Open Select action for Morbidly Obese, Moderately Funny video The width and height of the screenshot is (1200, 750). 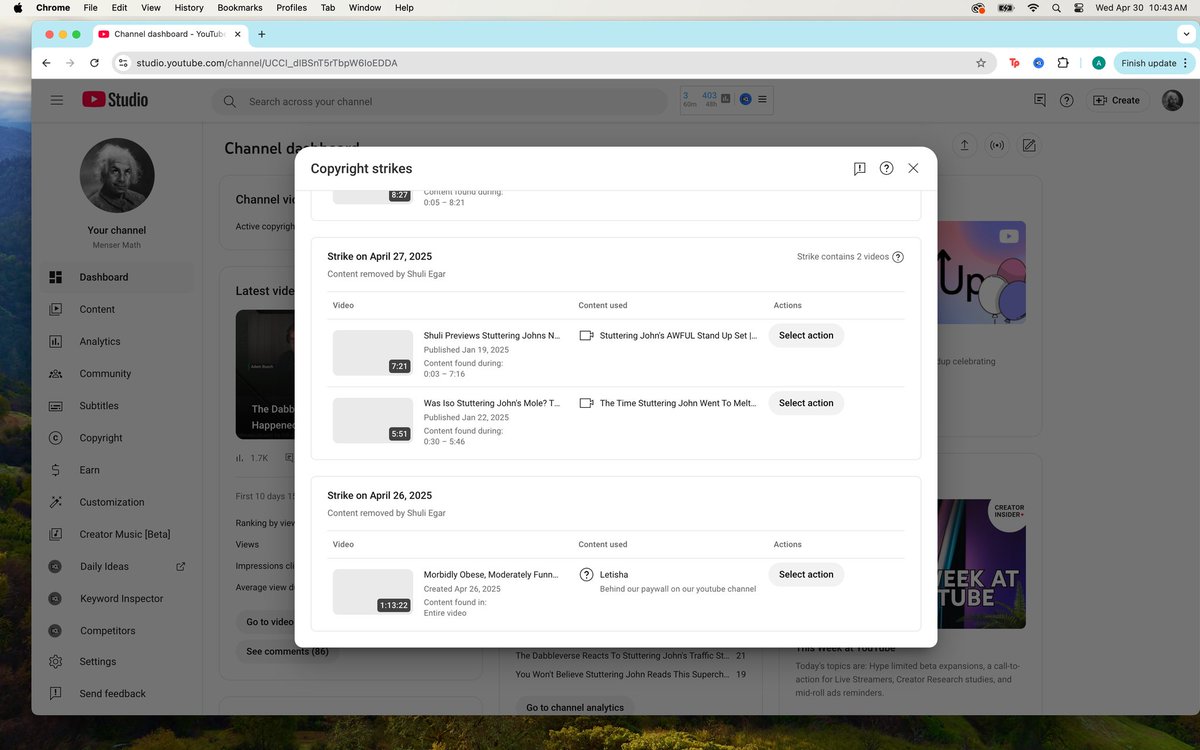(x=806, y=574)
